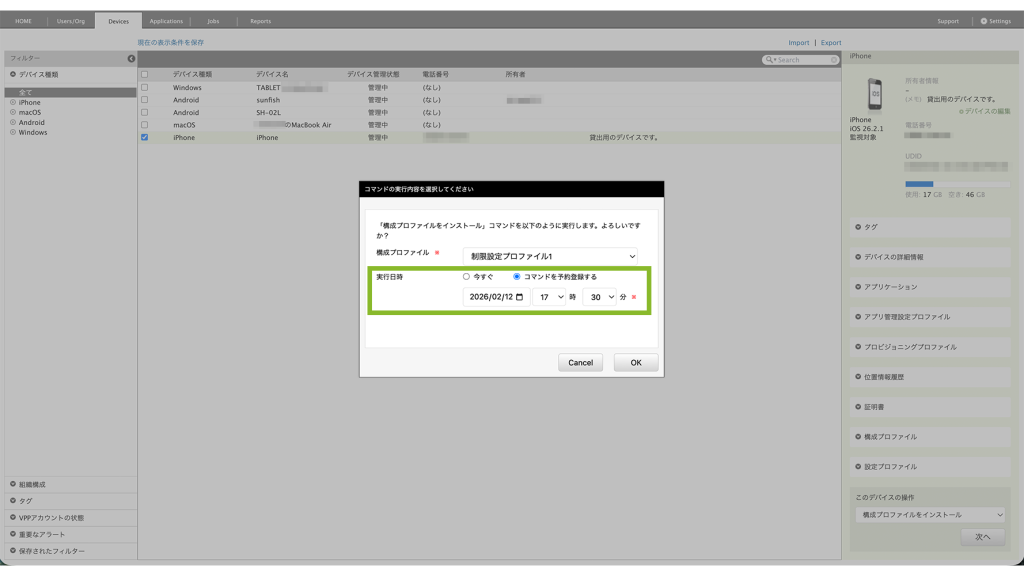Viewport: 1024px width, 576px height.
Task: Collapse the filter panel with the arrow icon
Action: click(x=131, y=59)
